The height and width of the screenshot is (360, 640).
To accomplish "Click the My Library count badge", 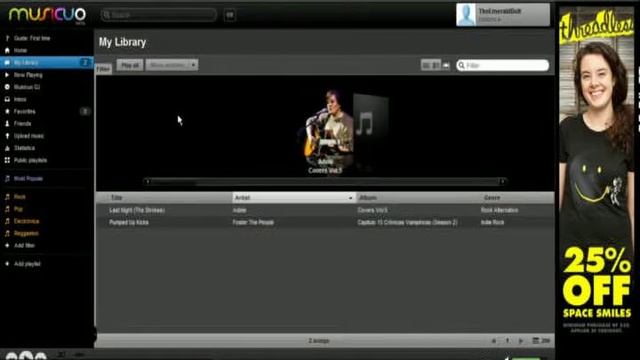I will (85, 63).
